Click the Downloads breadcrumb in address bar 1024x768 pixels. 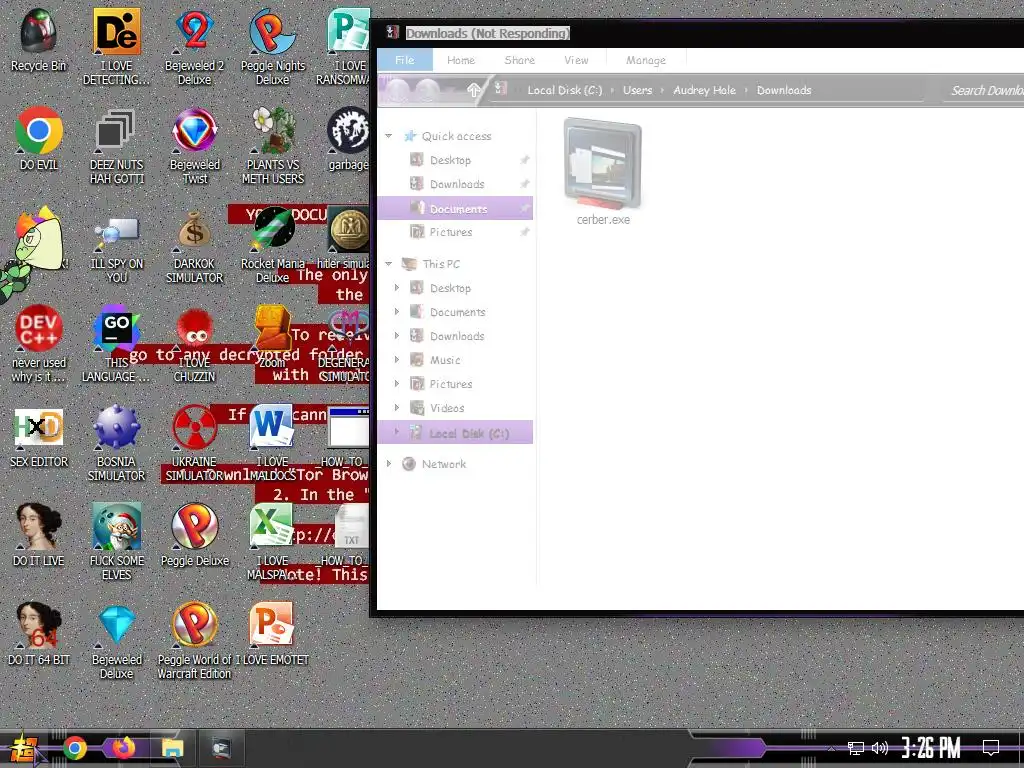tap(784, 90)
